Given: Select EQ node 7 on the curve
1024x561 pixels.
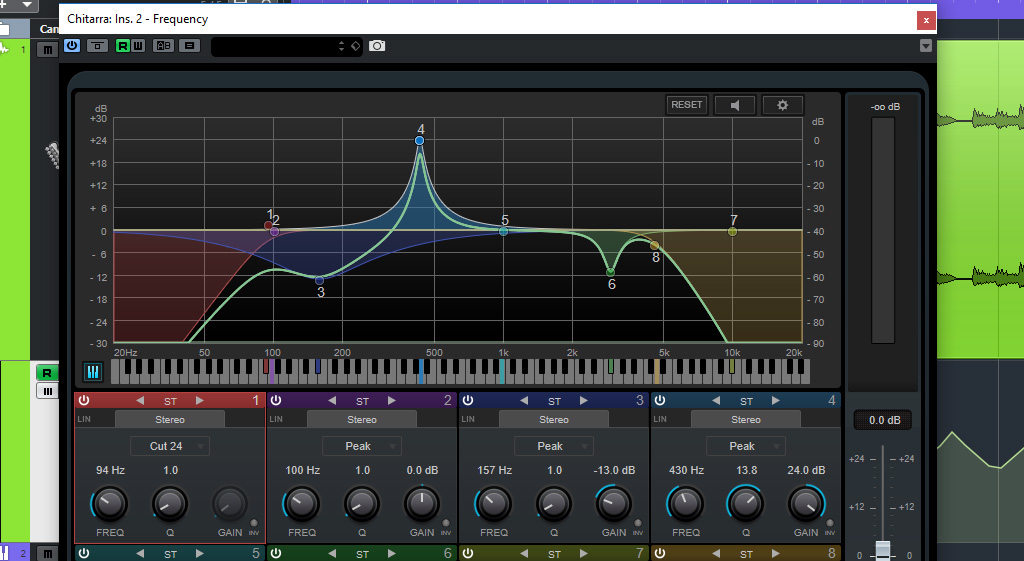Looking at the screenshot, I should [732, 231].
